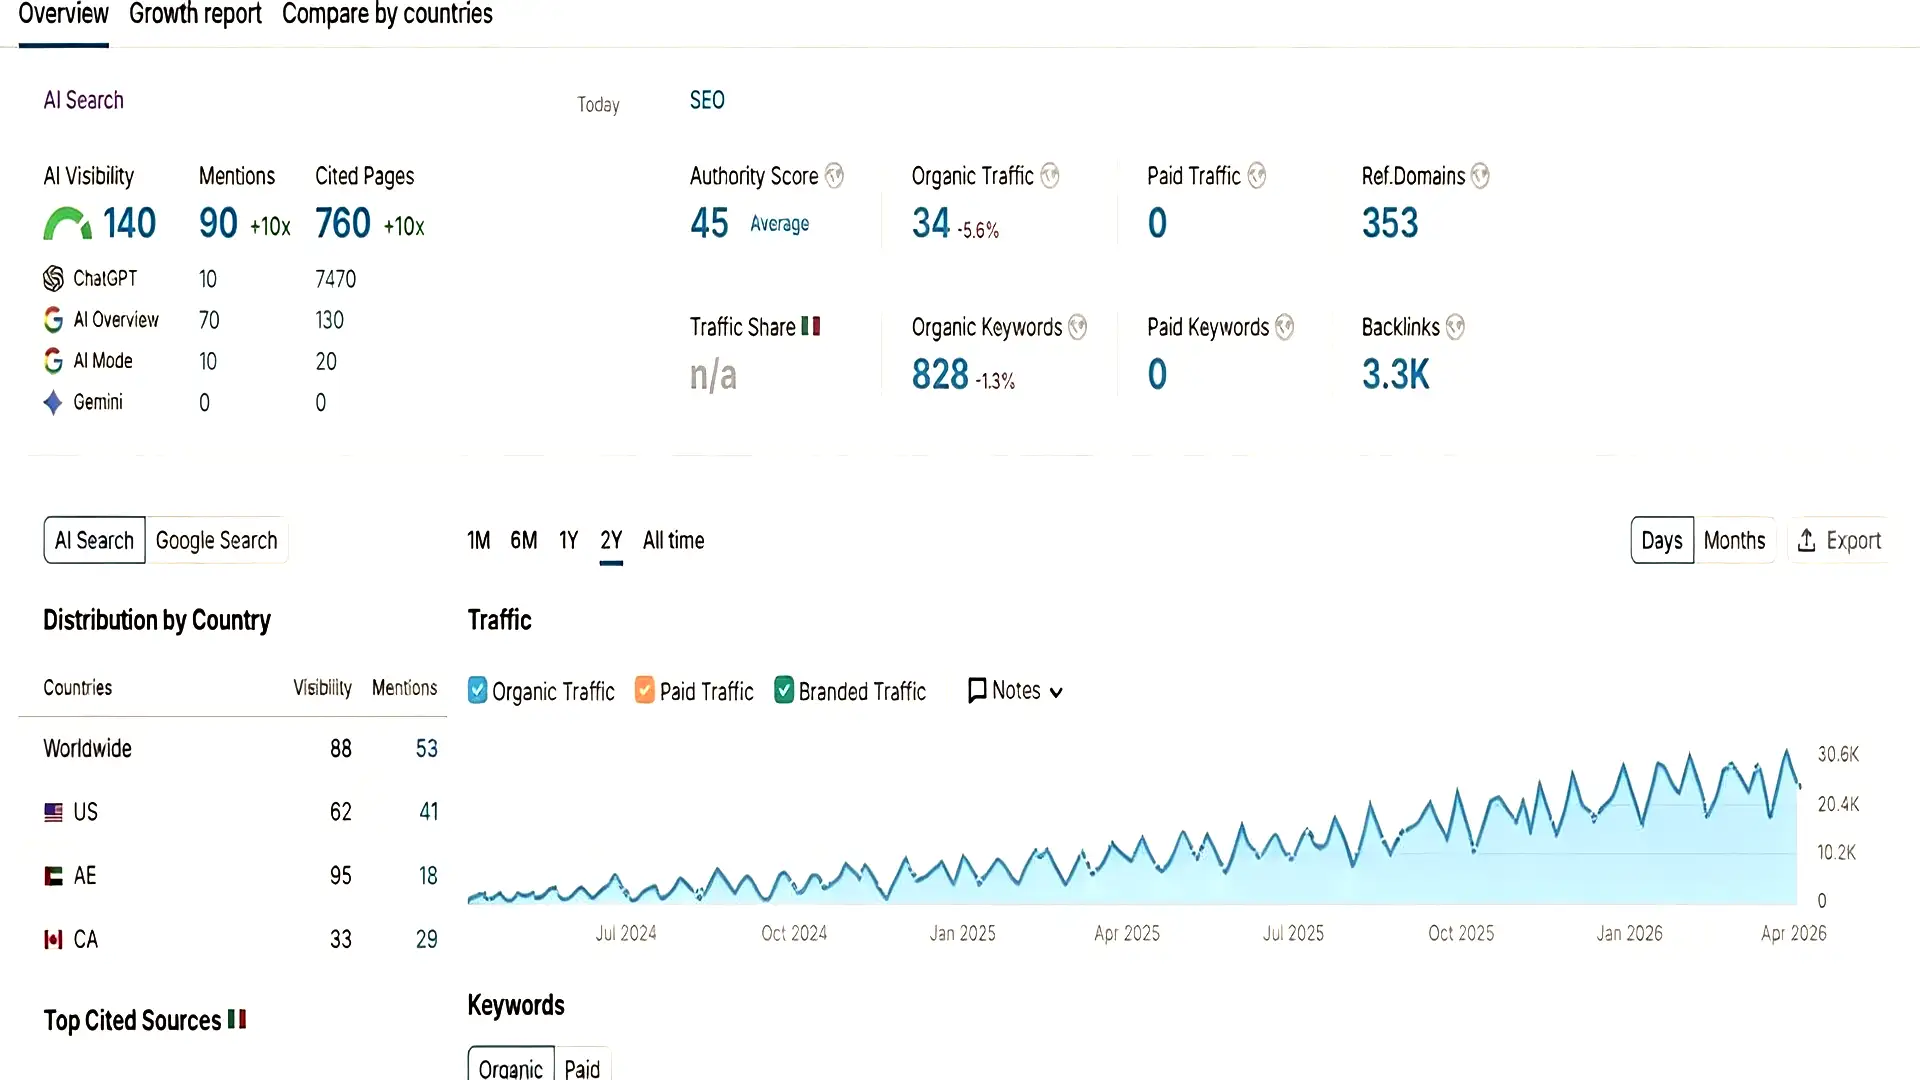1920x1080 pixels.
Task: Export the traffic chart data
Action: tap(1839, 540)
